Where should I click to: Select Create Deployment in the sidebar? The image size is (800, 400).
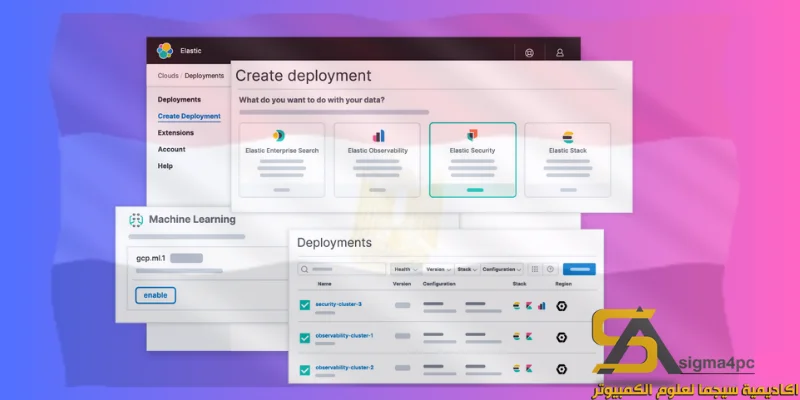[x=189, y=116]
